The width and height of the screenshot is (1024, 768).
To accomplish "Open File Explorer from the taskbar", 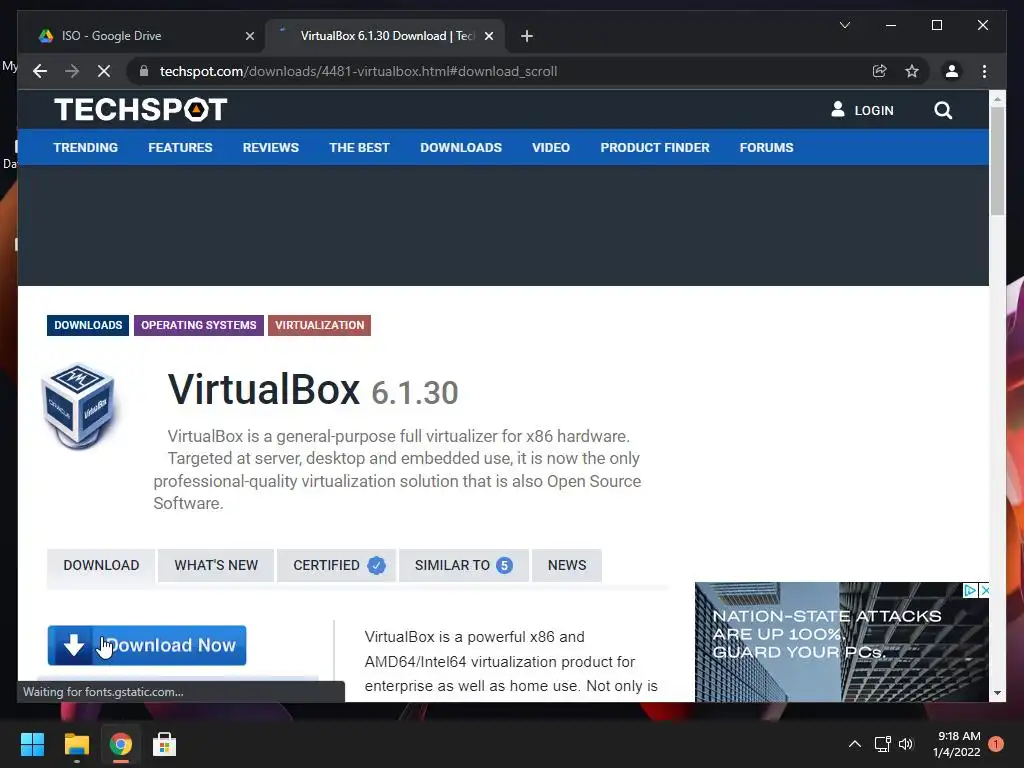I will click(x=76, y=744).
